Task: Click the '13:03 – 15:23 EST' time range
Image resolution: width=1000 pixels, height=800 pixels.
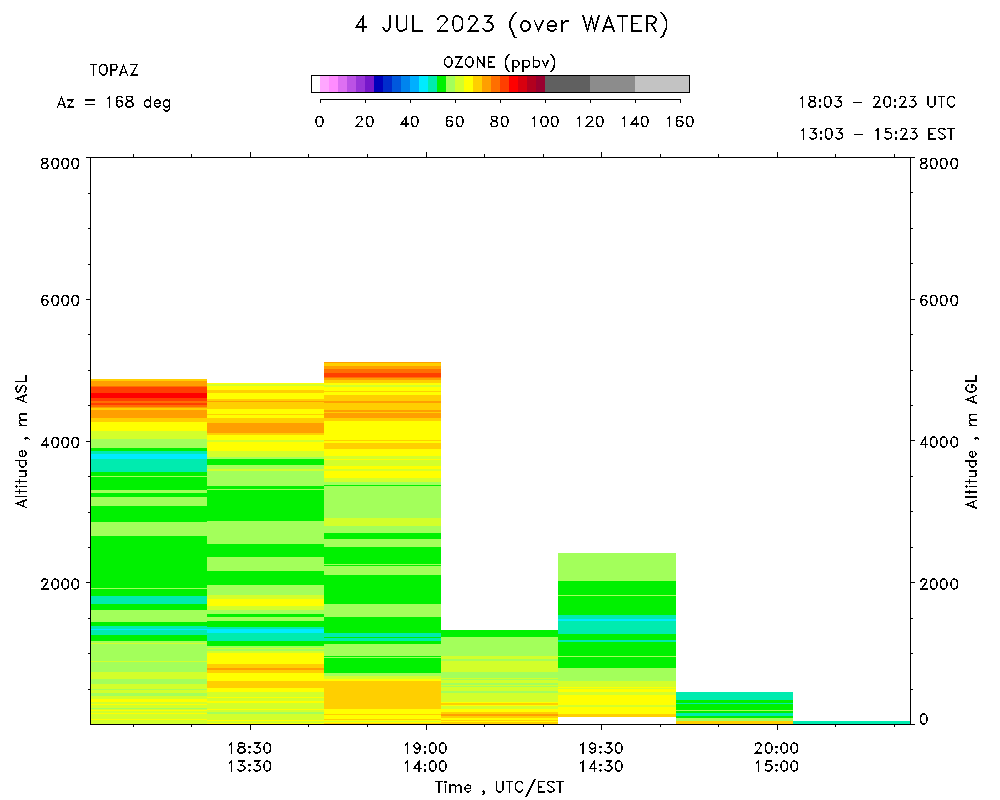Action: (x=877, y=134)
